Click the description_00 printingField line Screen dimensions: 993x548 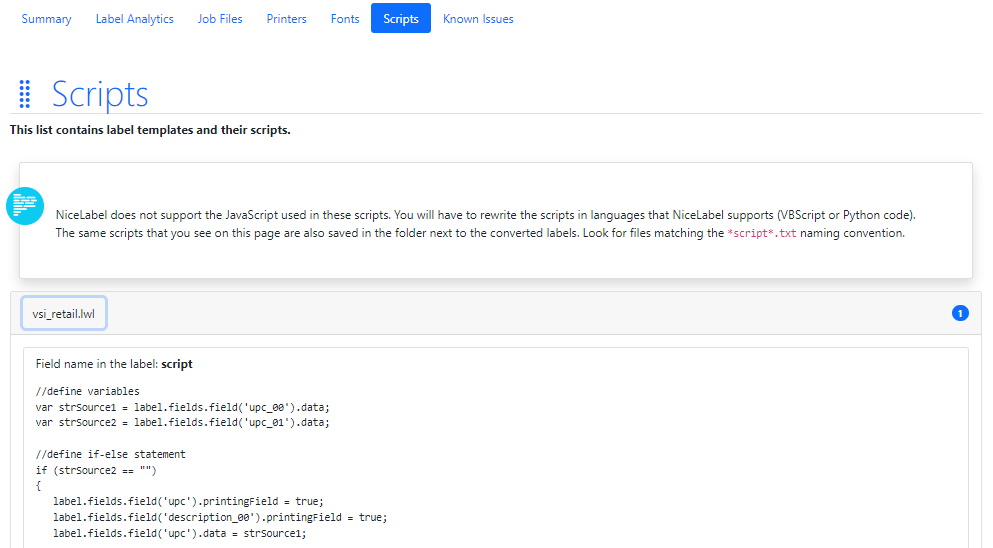point(220,518)
